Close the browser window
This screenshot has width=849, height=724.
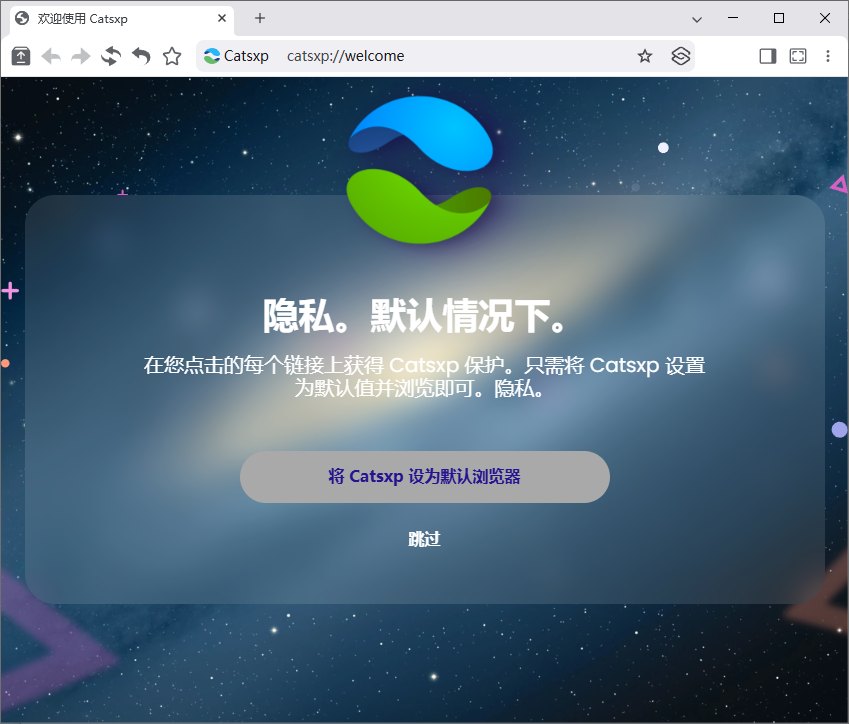coord(825,18)
